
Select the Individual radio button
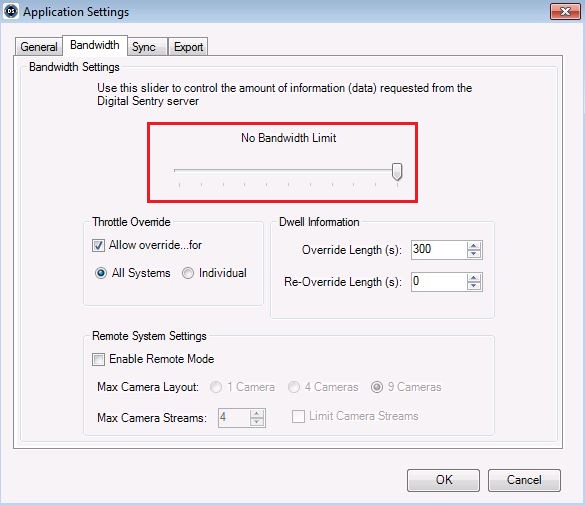(x=188, y=273)
